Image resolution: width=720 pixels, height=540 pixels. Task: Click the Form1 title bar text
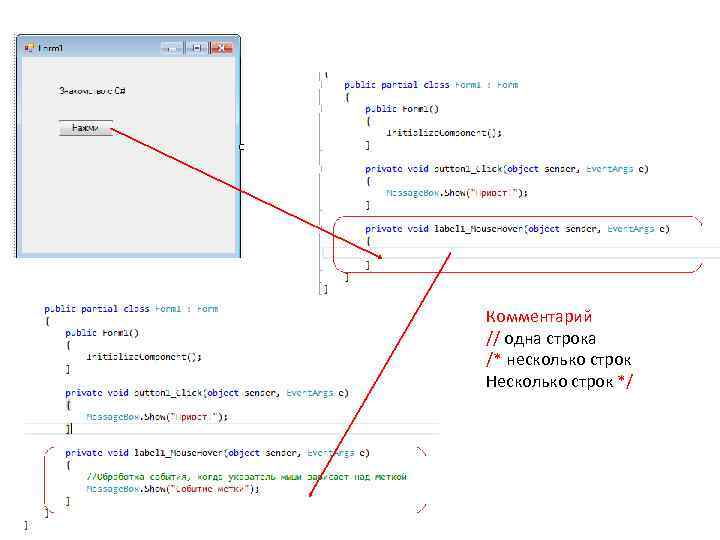pos(50,48)
